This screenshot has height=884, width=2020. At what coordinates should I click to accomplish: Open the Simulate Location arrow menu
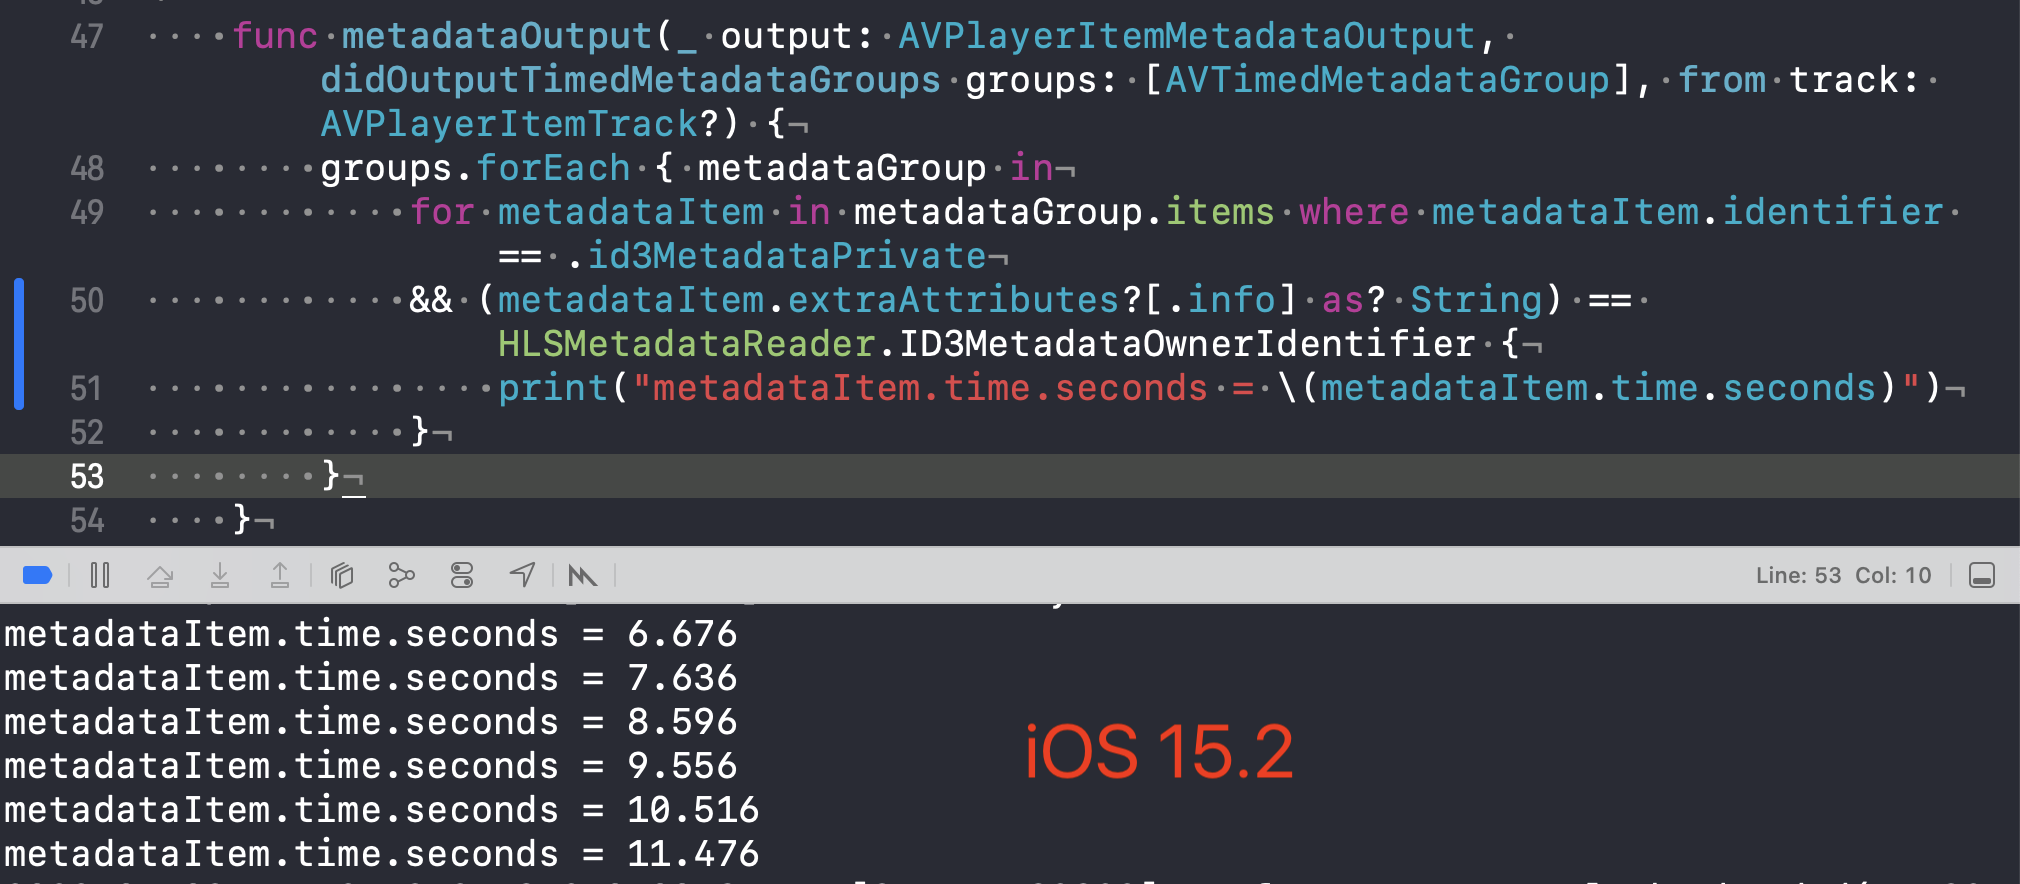[522, 575]
